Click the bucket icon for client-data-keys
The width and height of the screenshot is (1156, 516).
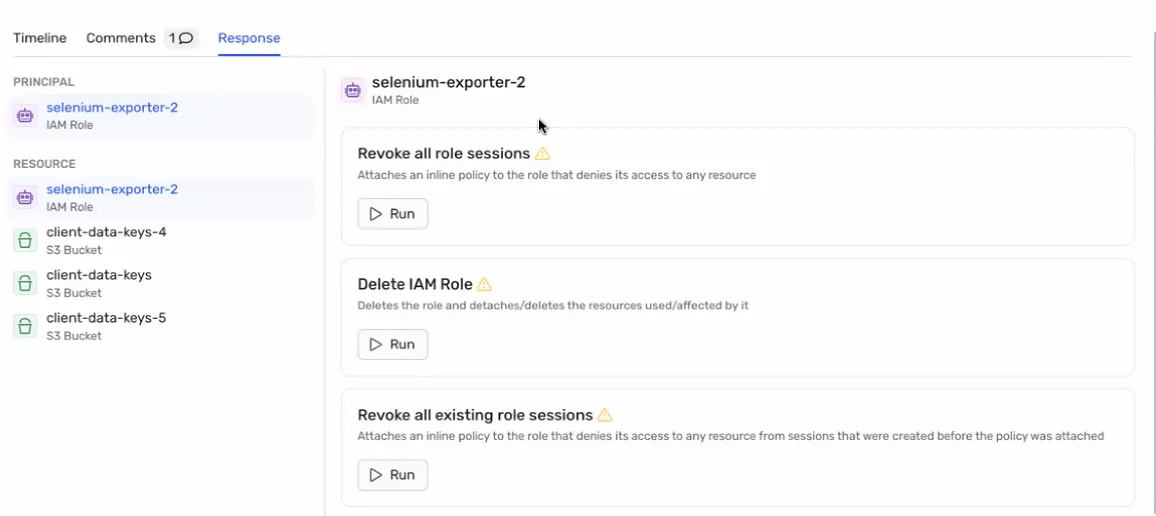coord(25,283)
